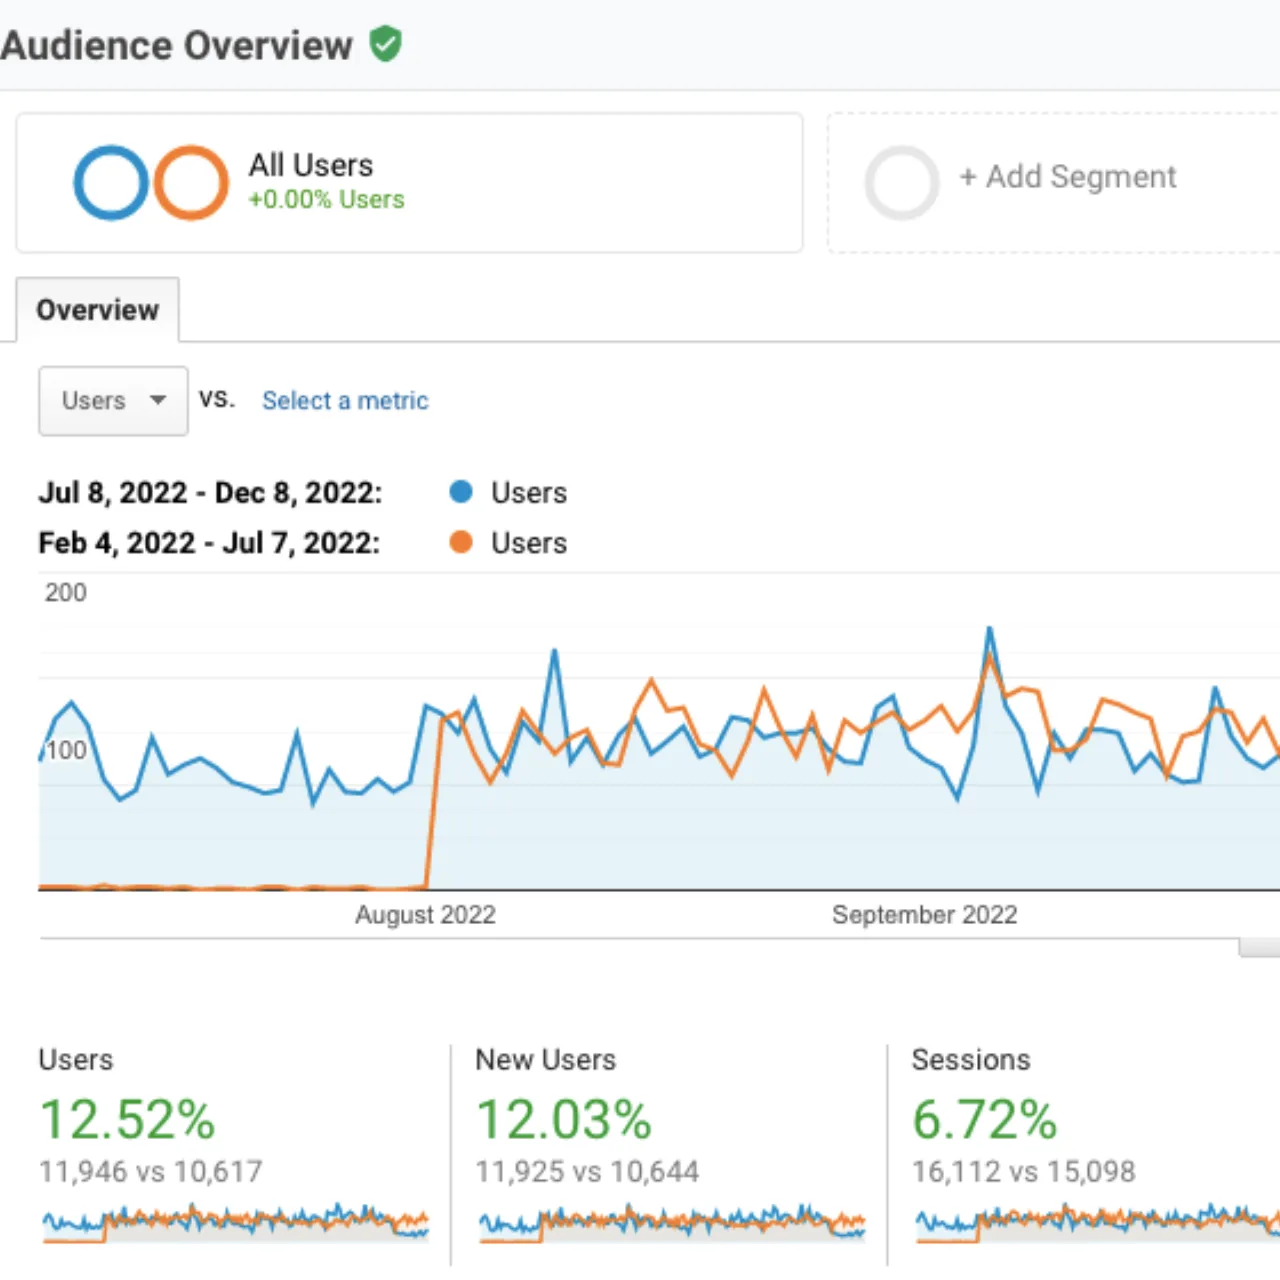This screenshot has height=1280, width=1280.
Task: Click the New Users sparkline thumbnail
Action: [x=672, y=1222]
